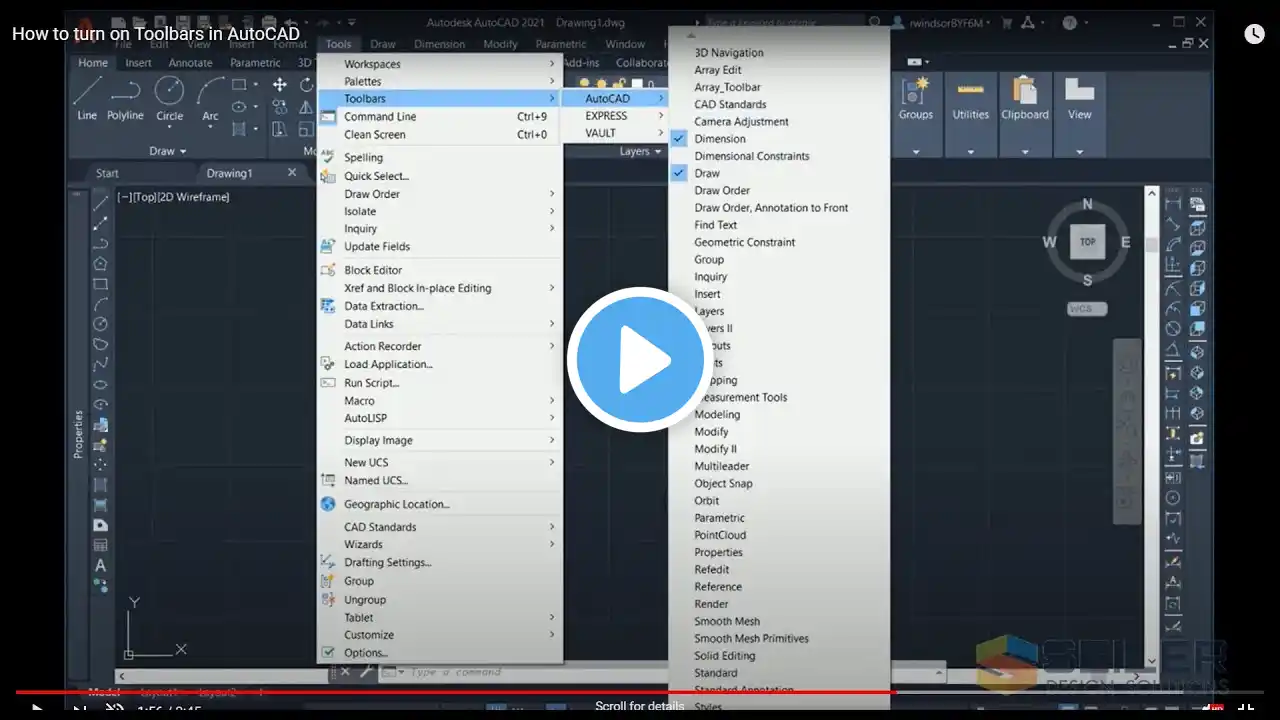Pick the Polygon icon in the left Draw toolbar
The width and height of the screenshot is (1280, 720).
pos(100,263)
